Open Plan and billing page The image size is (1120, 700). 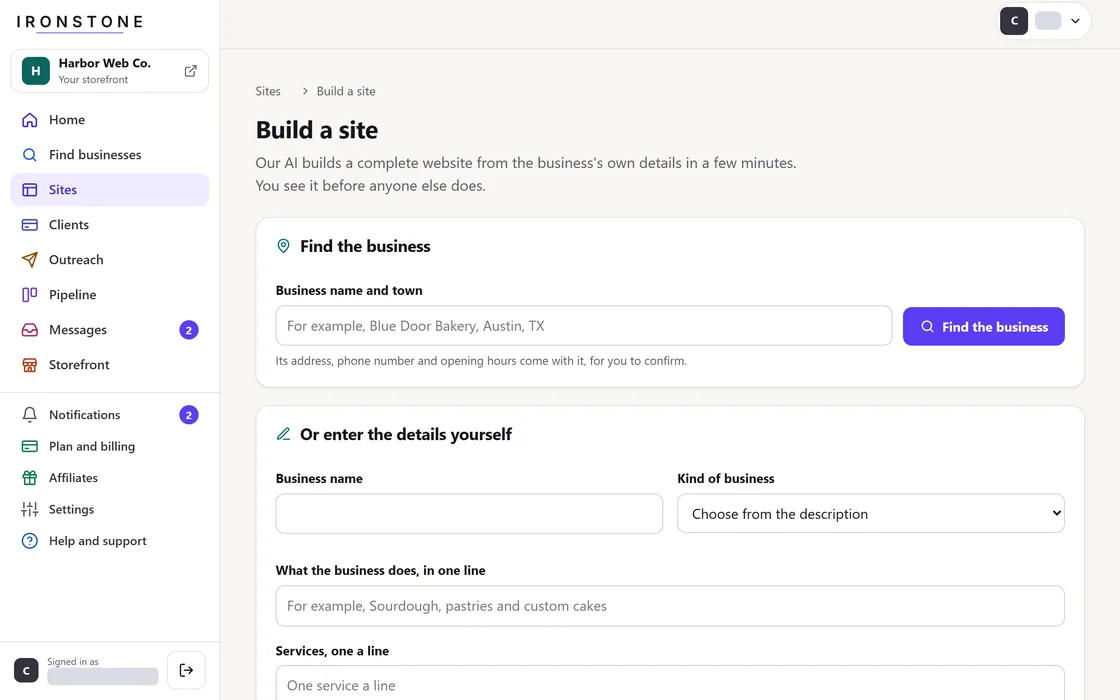(x=110, y=446)
